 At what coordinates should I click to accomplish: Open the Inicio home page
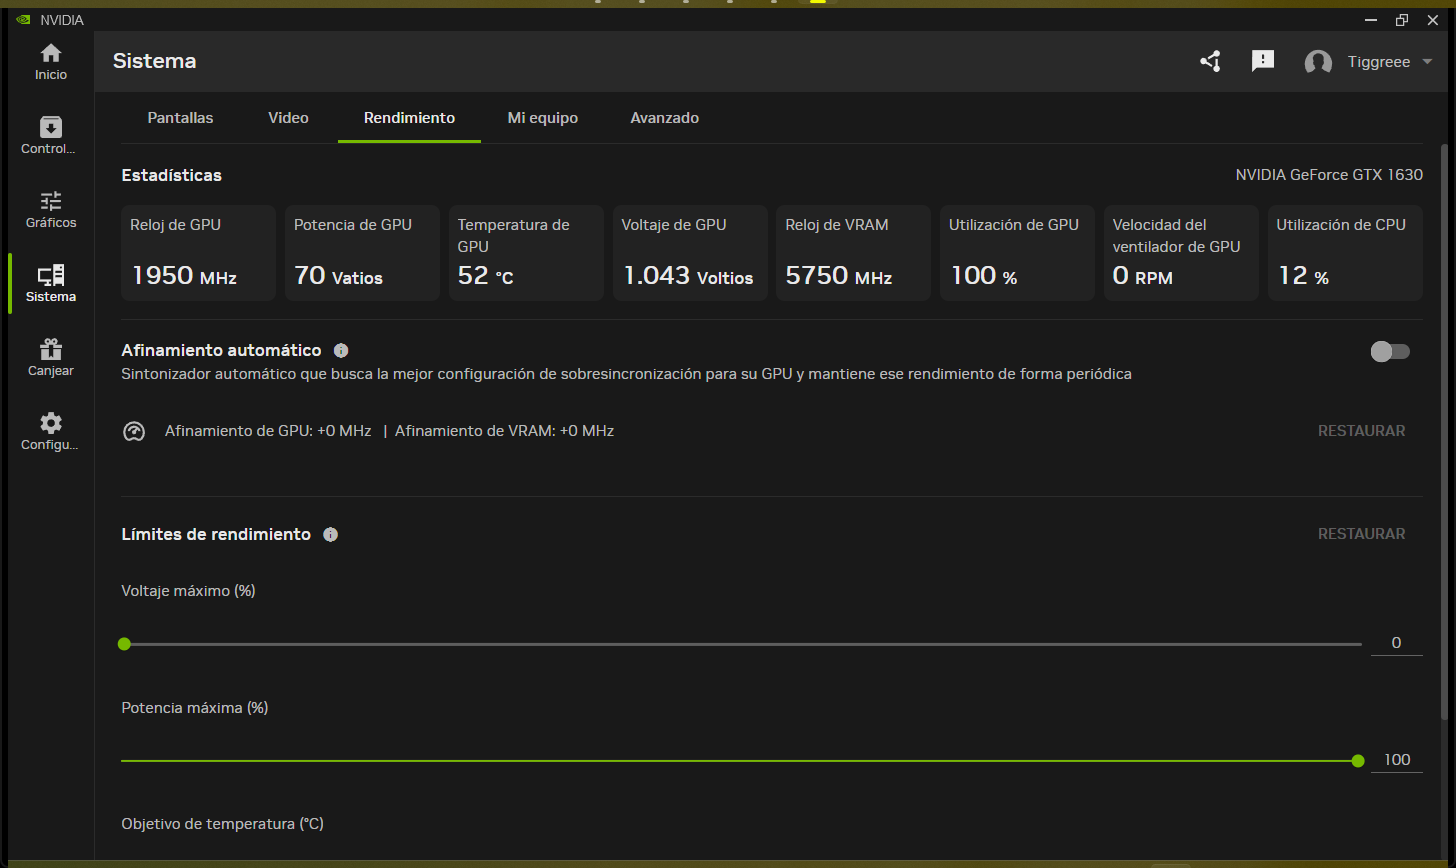[51, 62]
